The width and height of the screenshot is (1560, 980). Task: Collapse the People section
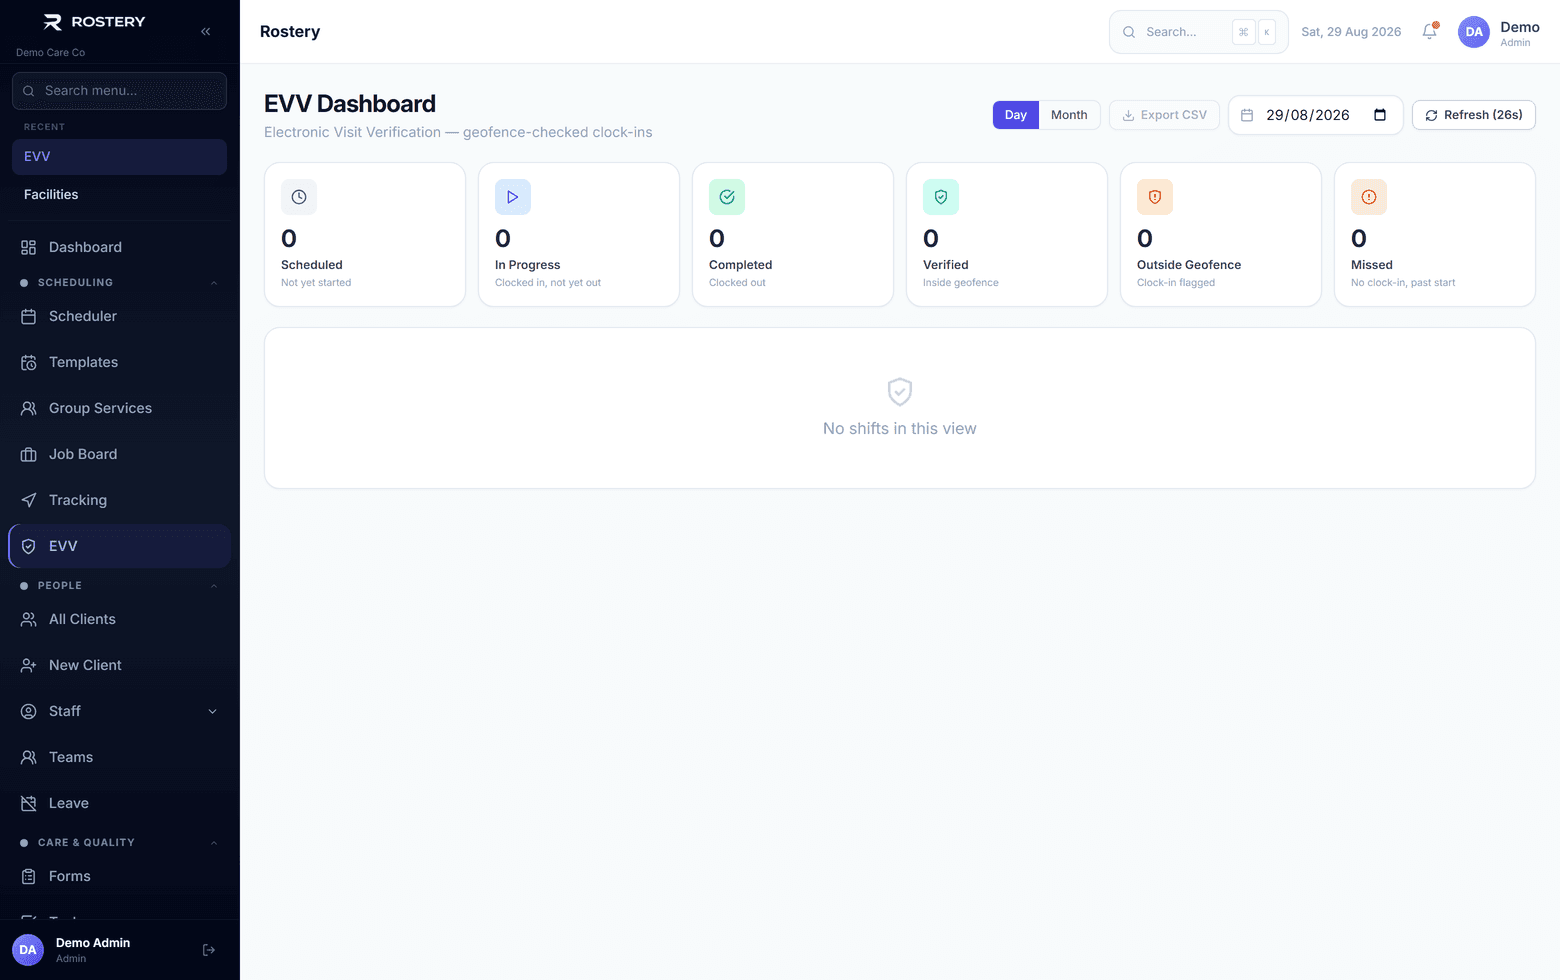tap(214, 586)
